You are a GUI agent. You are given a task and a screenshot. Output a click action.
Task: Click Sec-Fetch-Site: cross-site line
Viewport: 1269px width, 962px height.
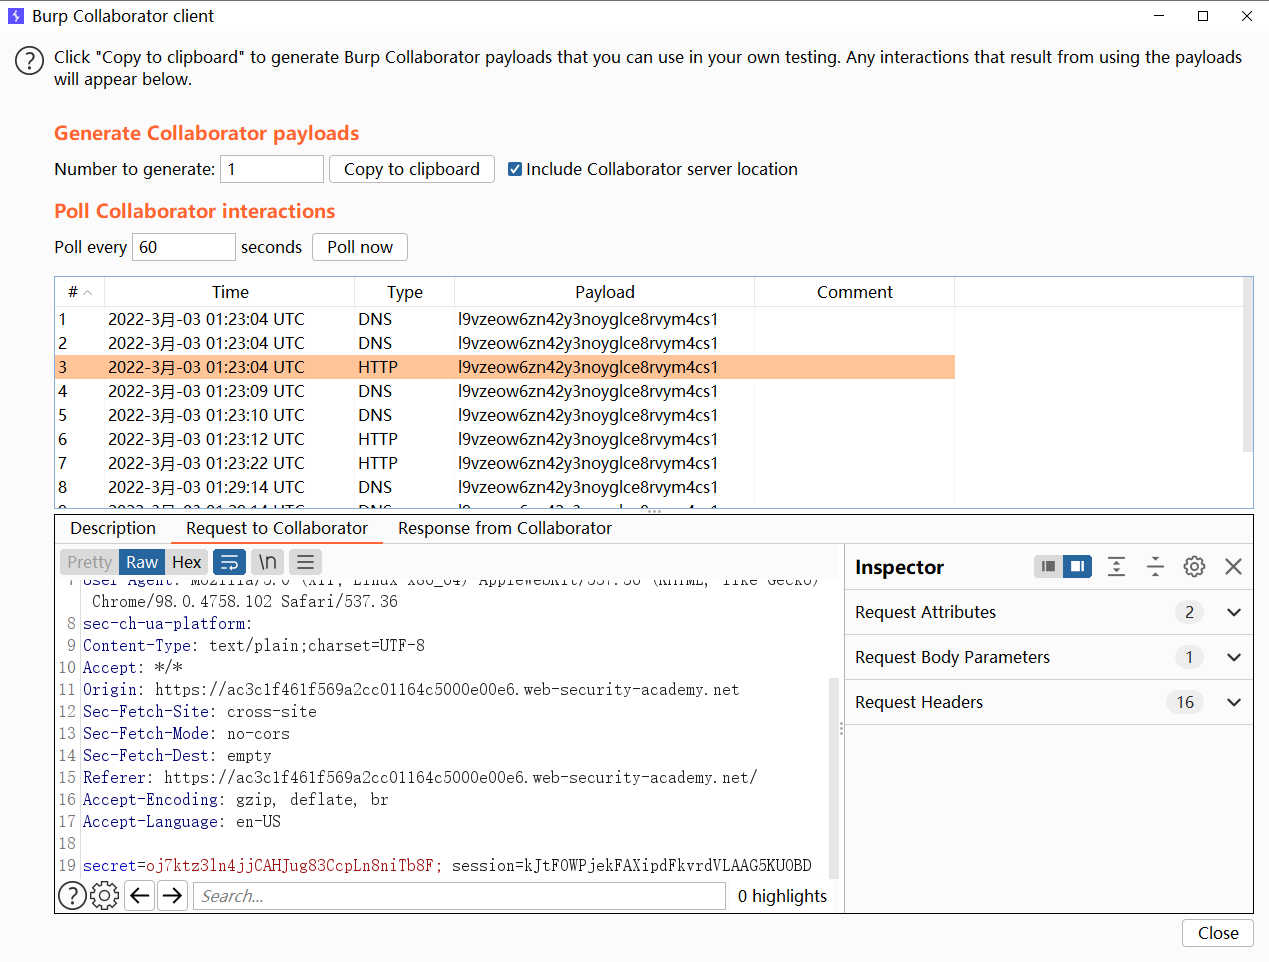tap(200, 711)
